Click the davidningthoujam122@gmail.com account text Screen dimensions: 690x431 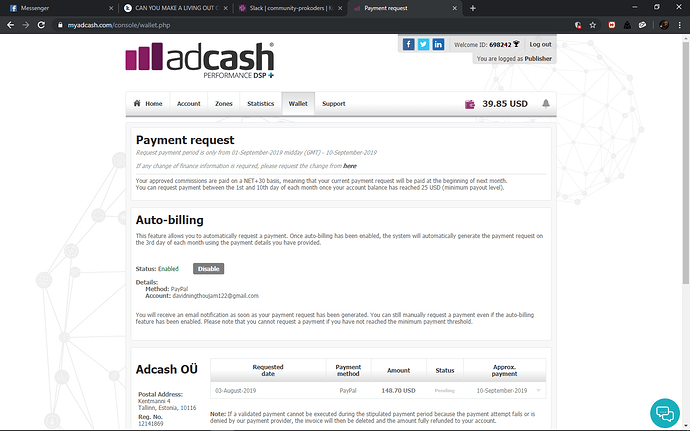(216, 296)
